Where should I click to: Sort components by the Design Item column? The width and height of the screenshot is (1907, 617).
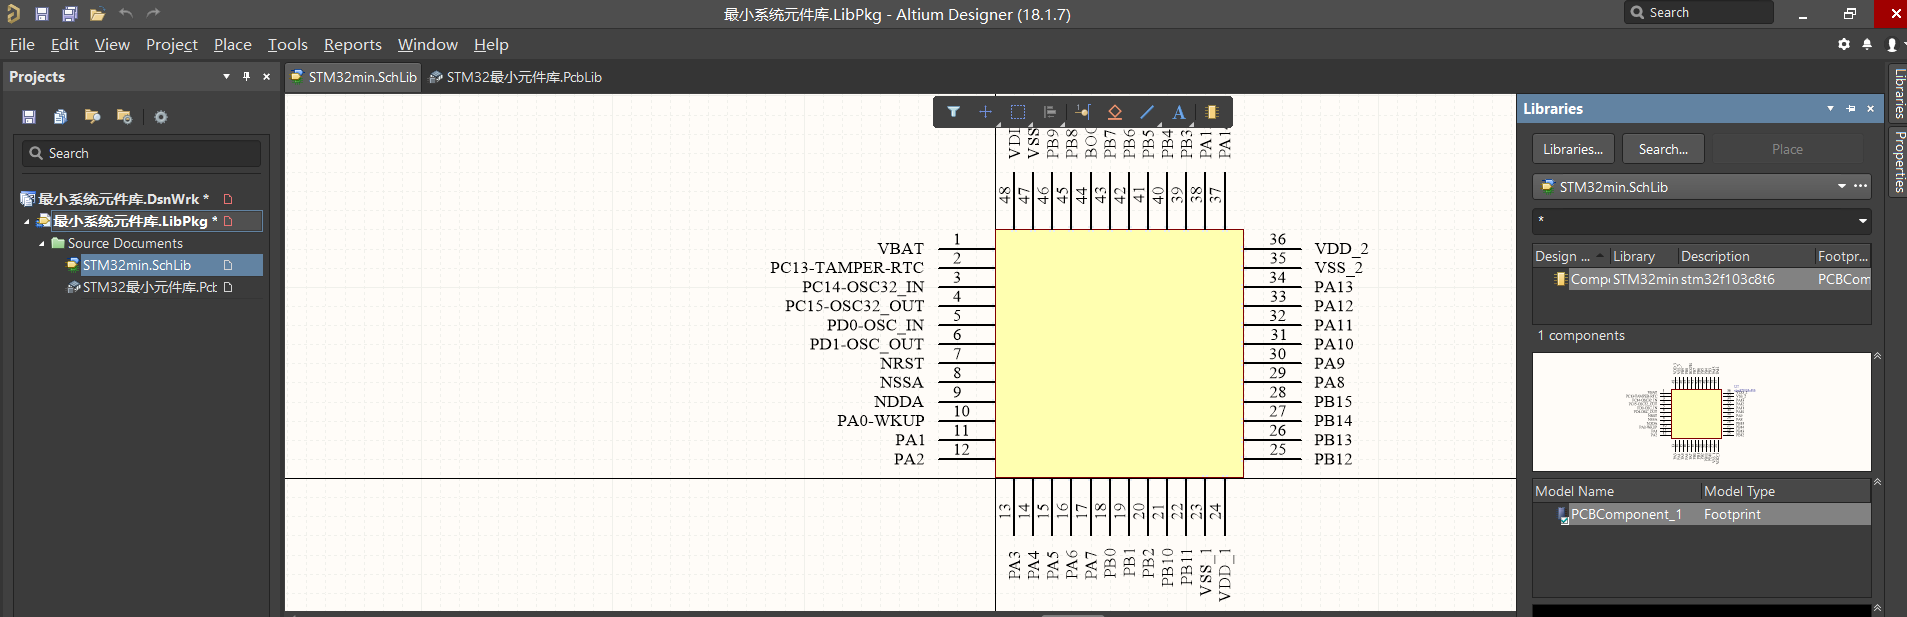[1569, 256]
